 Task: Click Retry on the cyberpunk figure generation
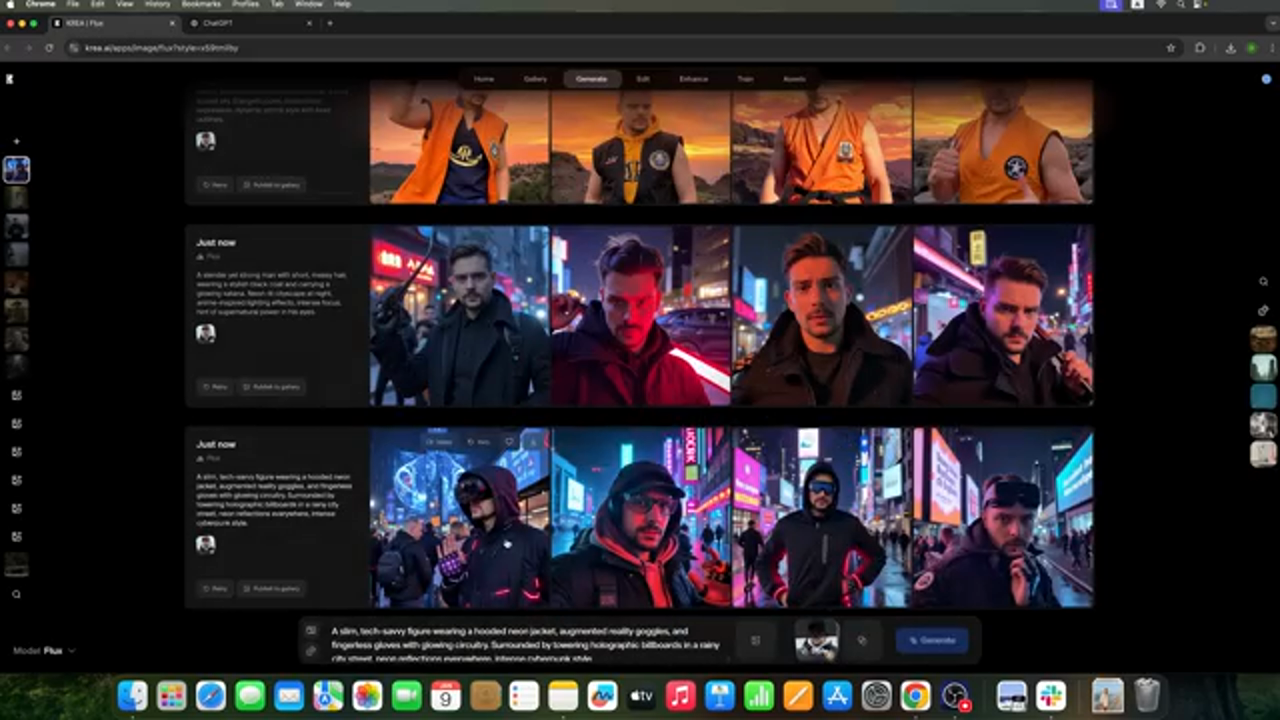215,588
